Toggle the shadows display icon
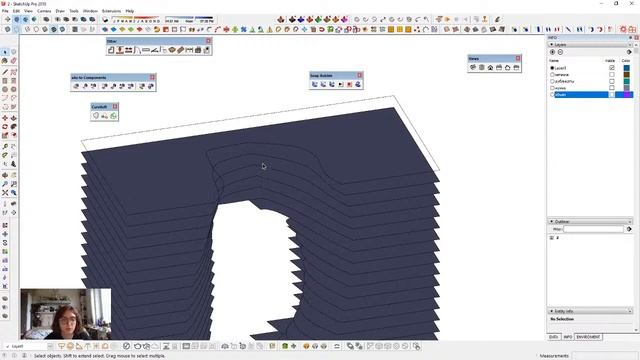The height and width of the screenshot is (360, 640). pos(105,19)
